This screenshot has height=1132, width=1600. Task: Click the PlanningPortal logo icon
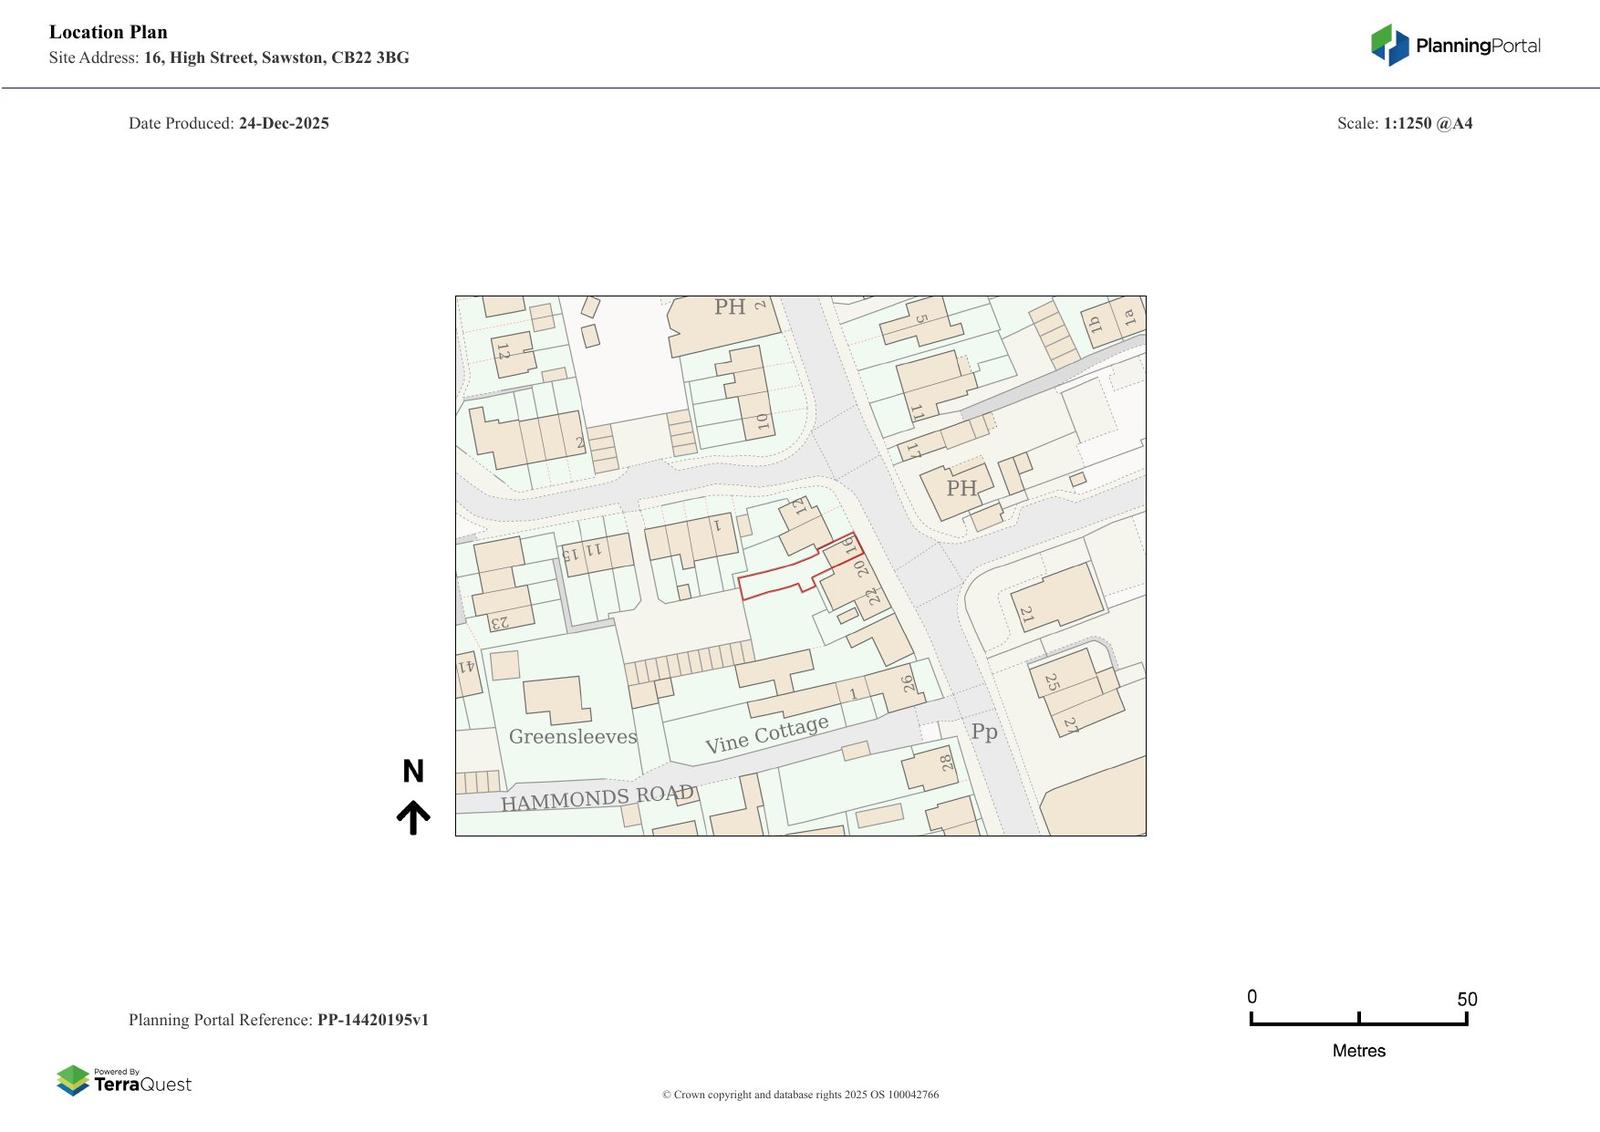click(1389, 45)
